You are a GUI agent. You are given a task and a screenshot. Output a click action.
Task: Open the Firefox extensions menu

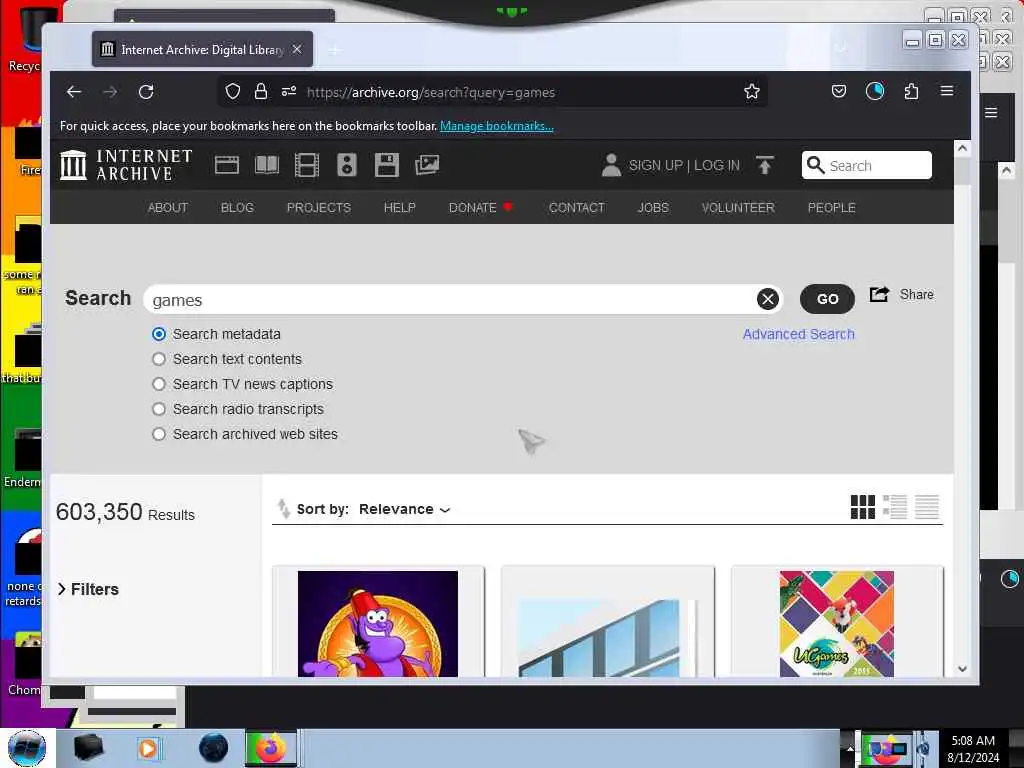click(x=912, y=91)
